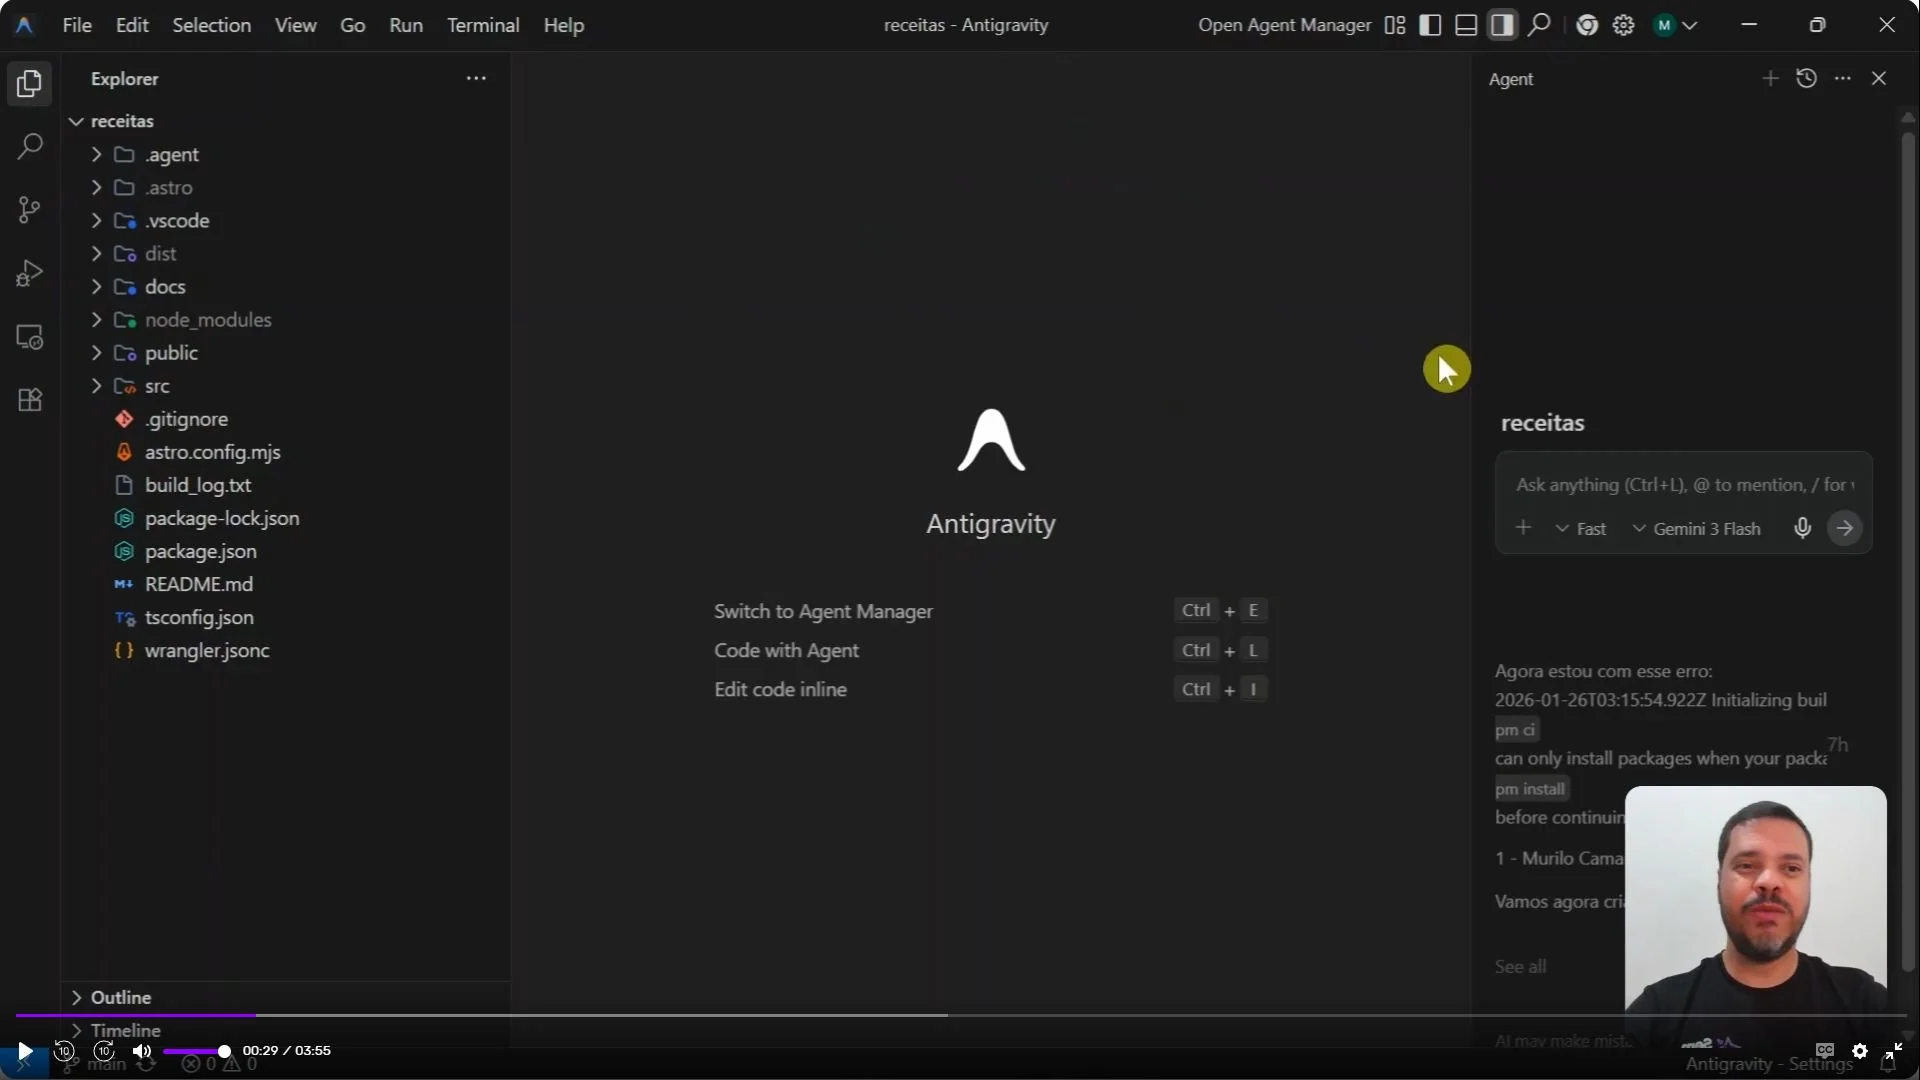Open the Explorer view in activity bar
Image resolution: width=1920 pixels, height=1080 pixels.
click(x=30, y=84)
